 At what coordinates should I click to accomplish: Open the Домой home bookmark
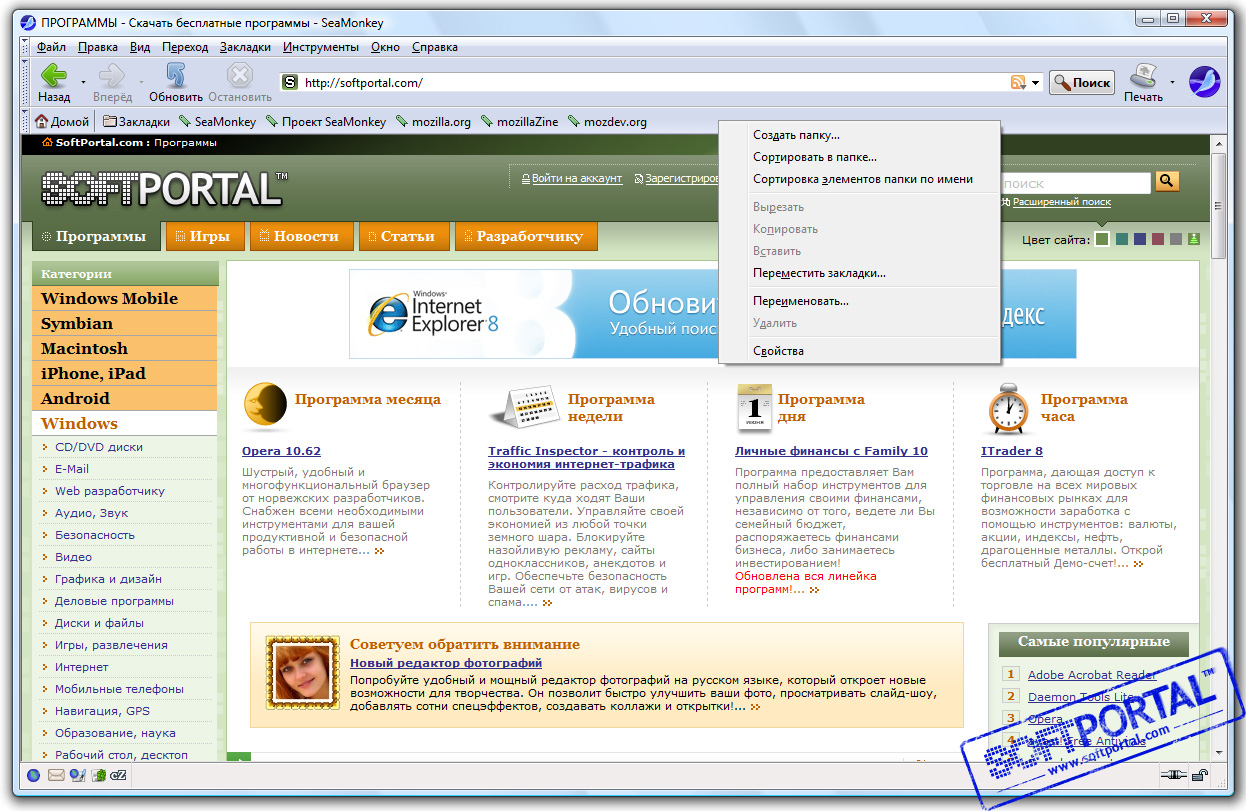pos(62,122)
